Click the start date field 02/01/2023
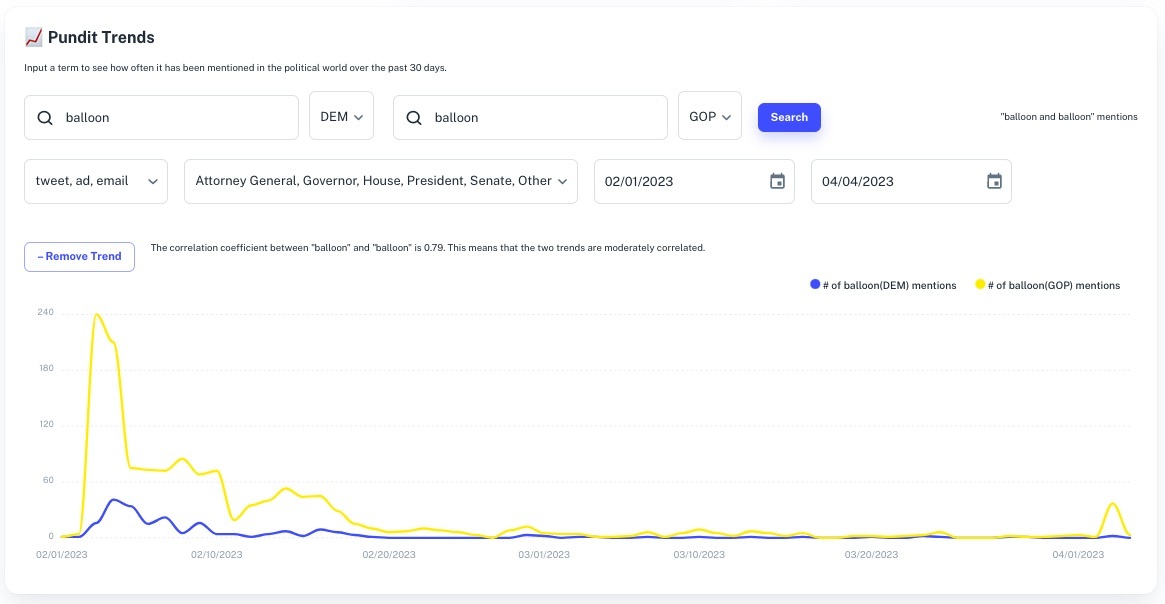 [x=694, y=181]
